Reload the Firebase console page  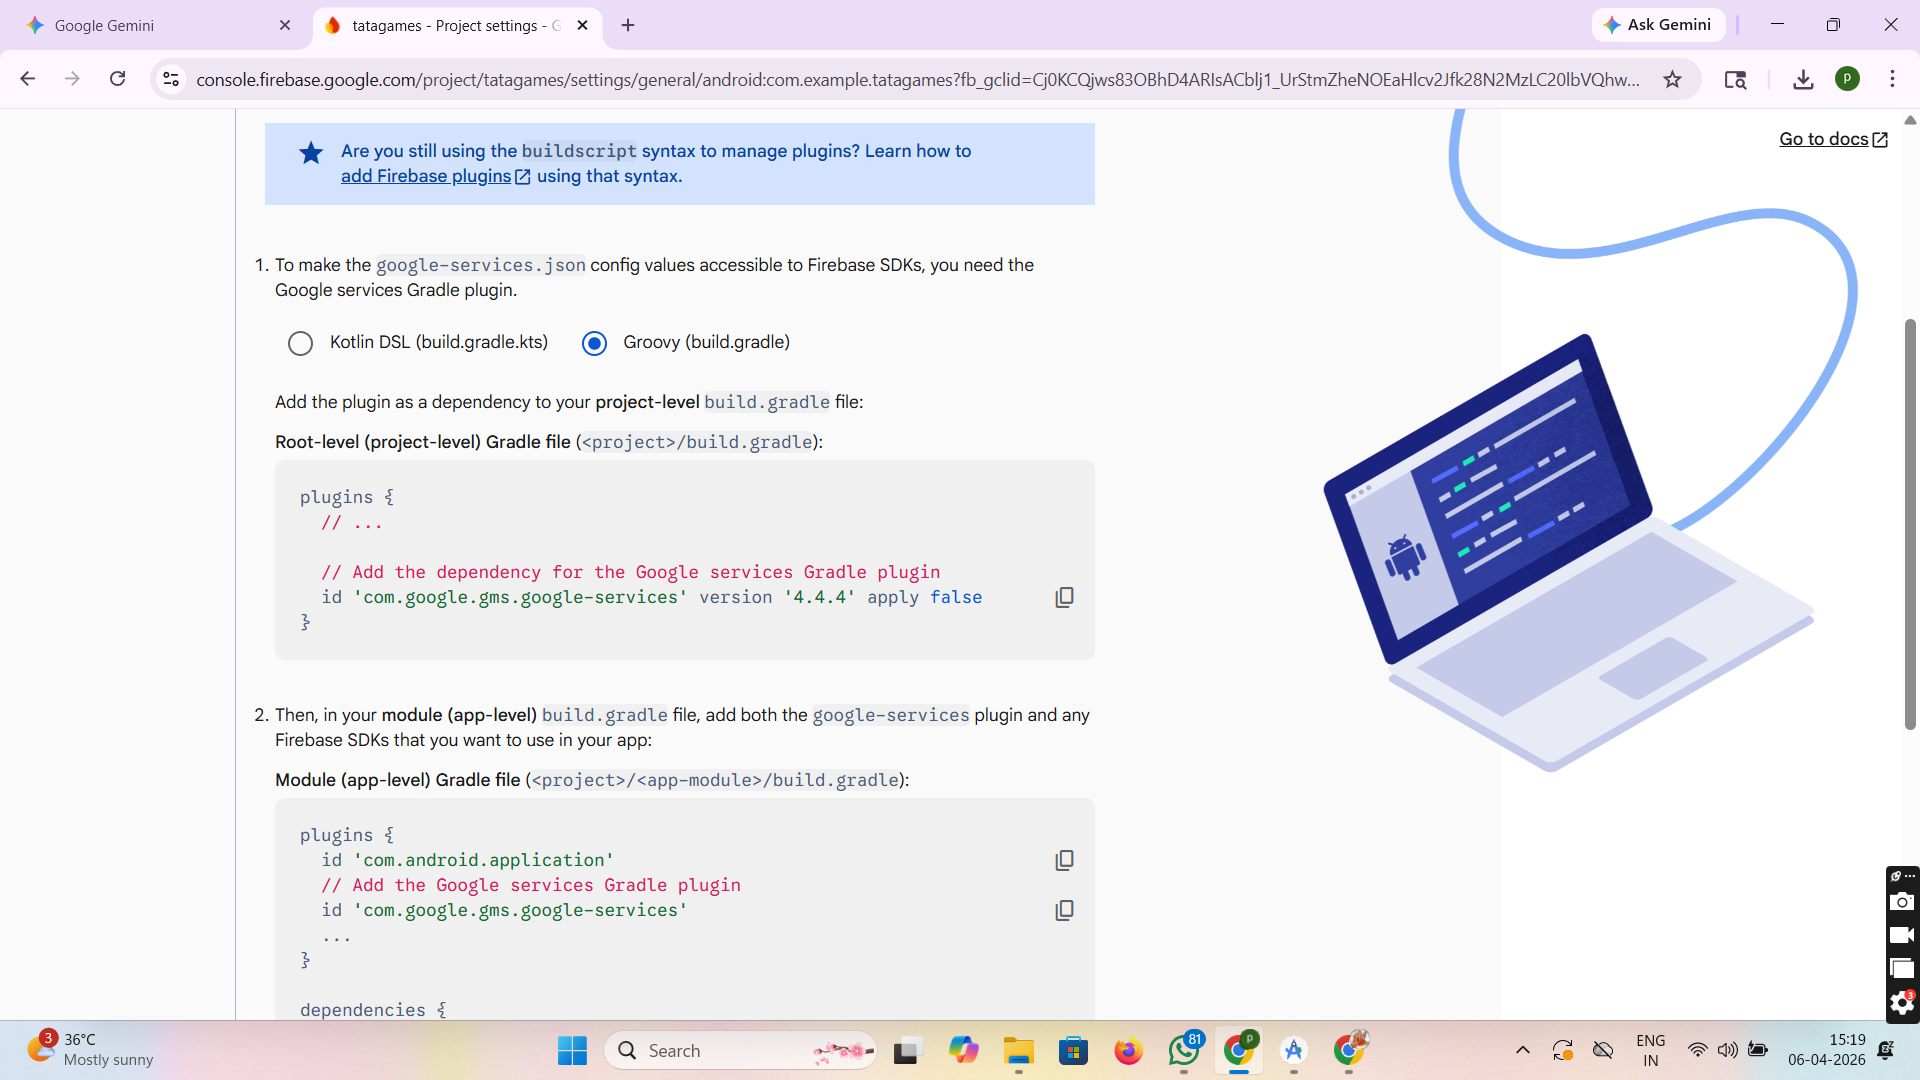pyautogui.click(x=118, y=79)
